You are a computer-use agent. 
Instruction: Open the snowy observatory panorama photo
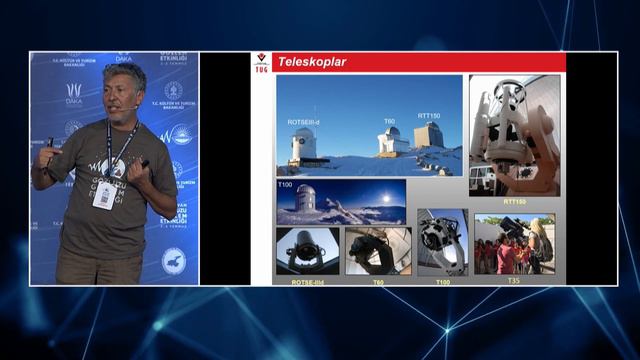click(x=369, y=125)
